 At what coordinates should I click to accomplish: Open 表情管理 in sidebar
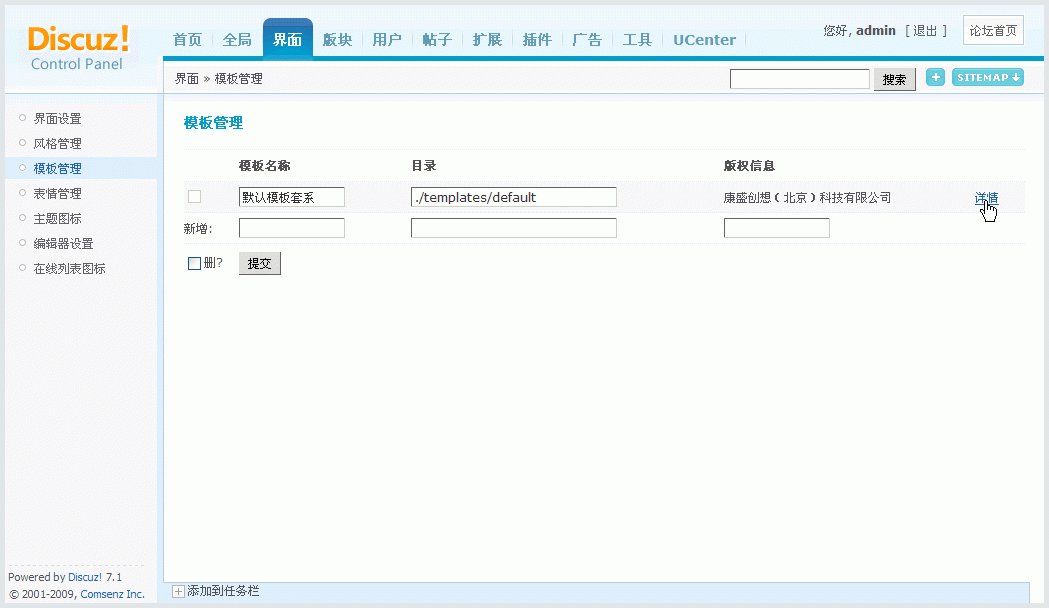pos(58,194)
